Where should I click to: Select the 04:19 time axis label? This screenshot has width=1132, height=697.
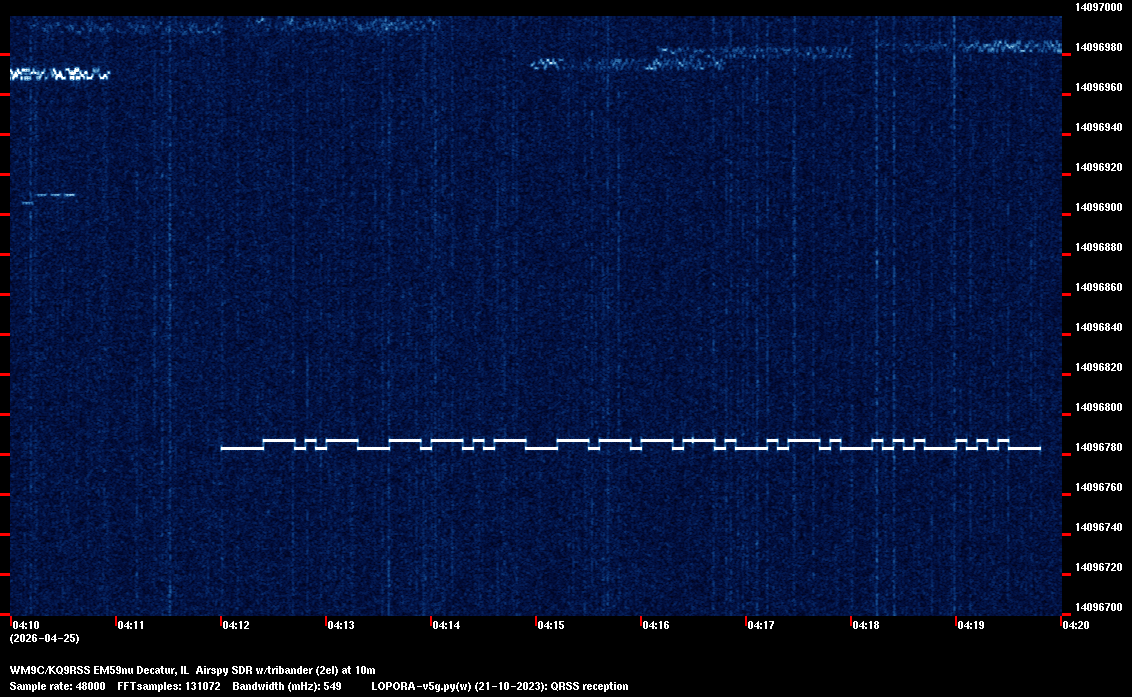pyautogui.click(x=971, y=625)
